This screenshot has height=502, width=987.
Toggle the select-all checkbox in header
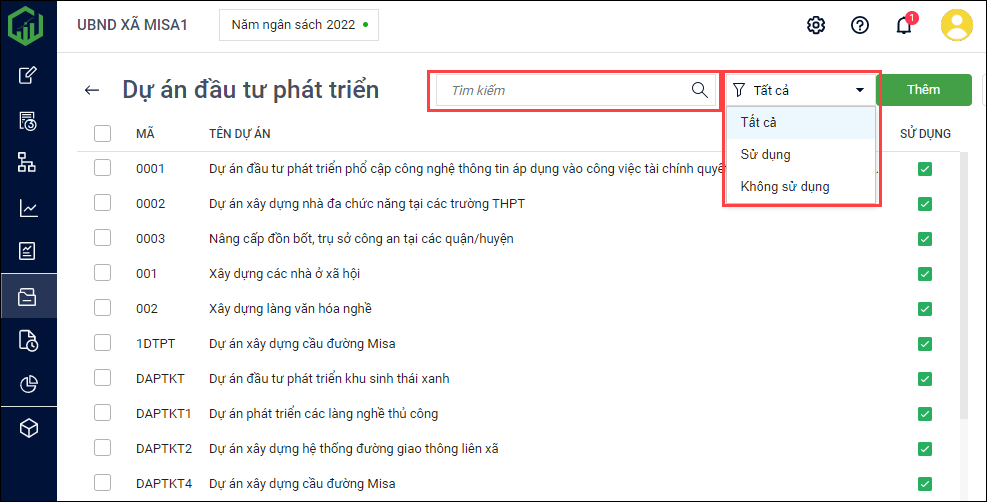[102, 133]
